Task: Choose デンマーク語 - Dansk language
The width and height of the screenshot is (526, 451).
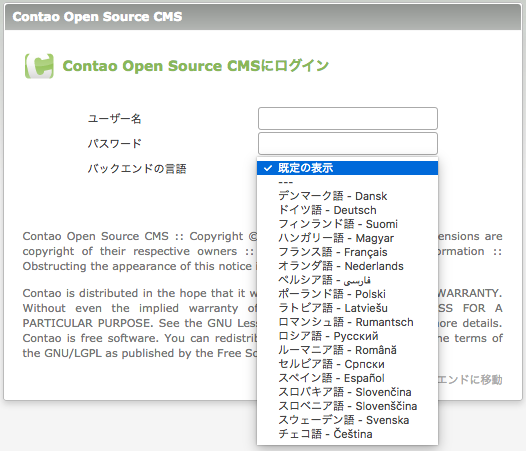Action: point(348,196)
